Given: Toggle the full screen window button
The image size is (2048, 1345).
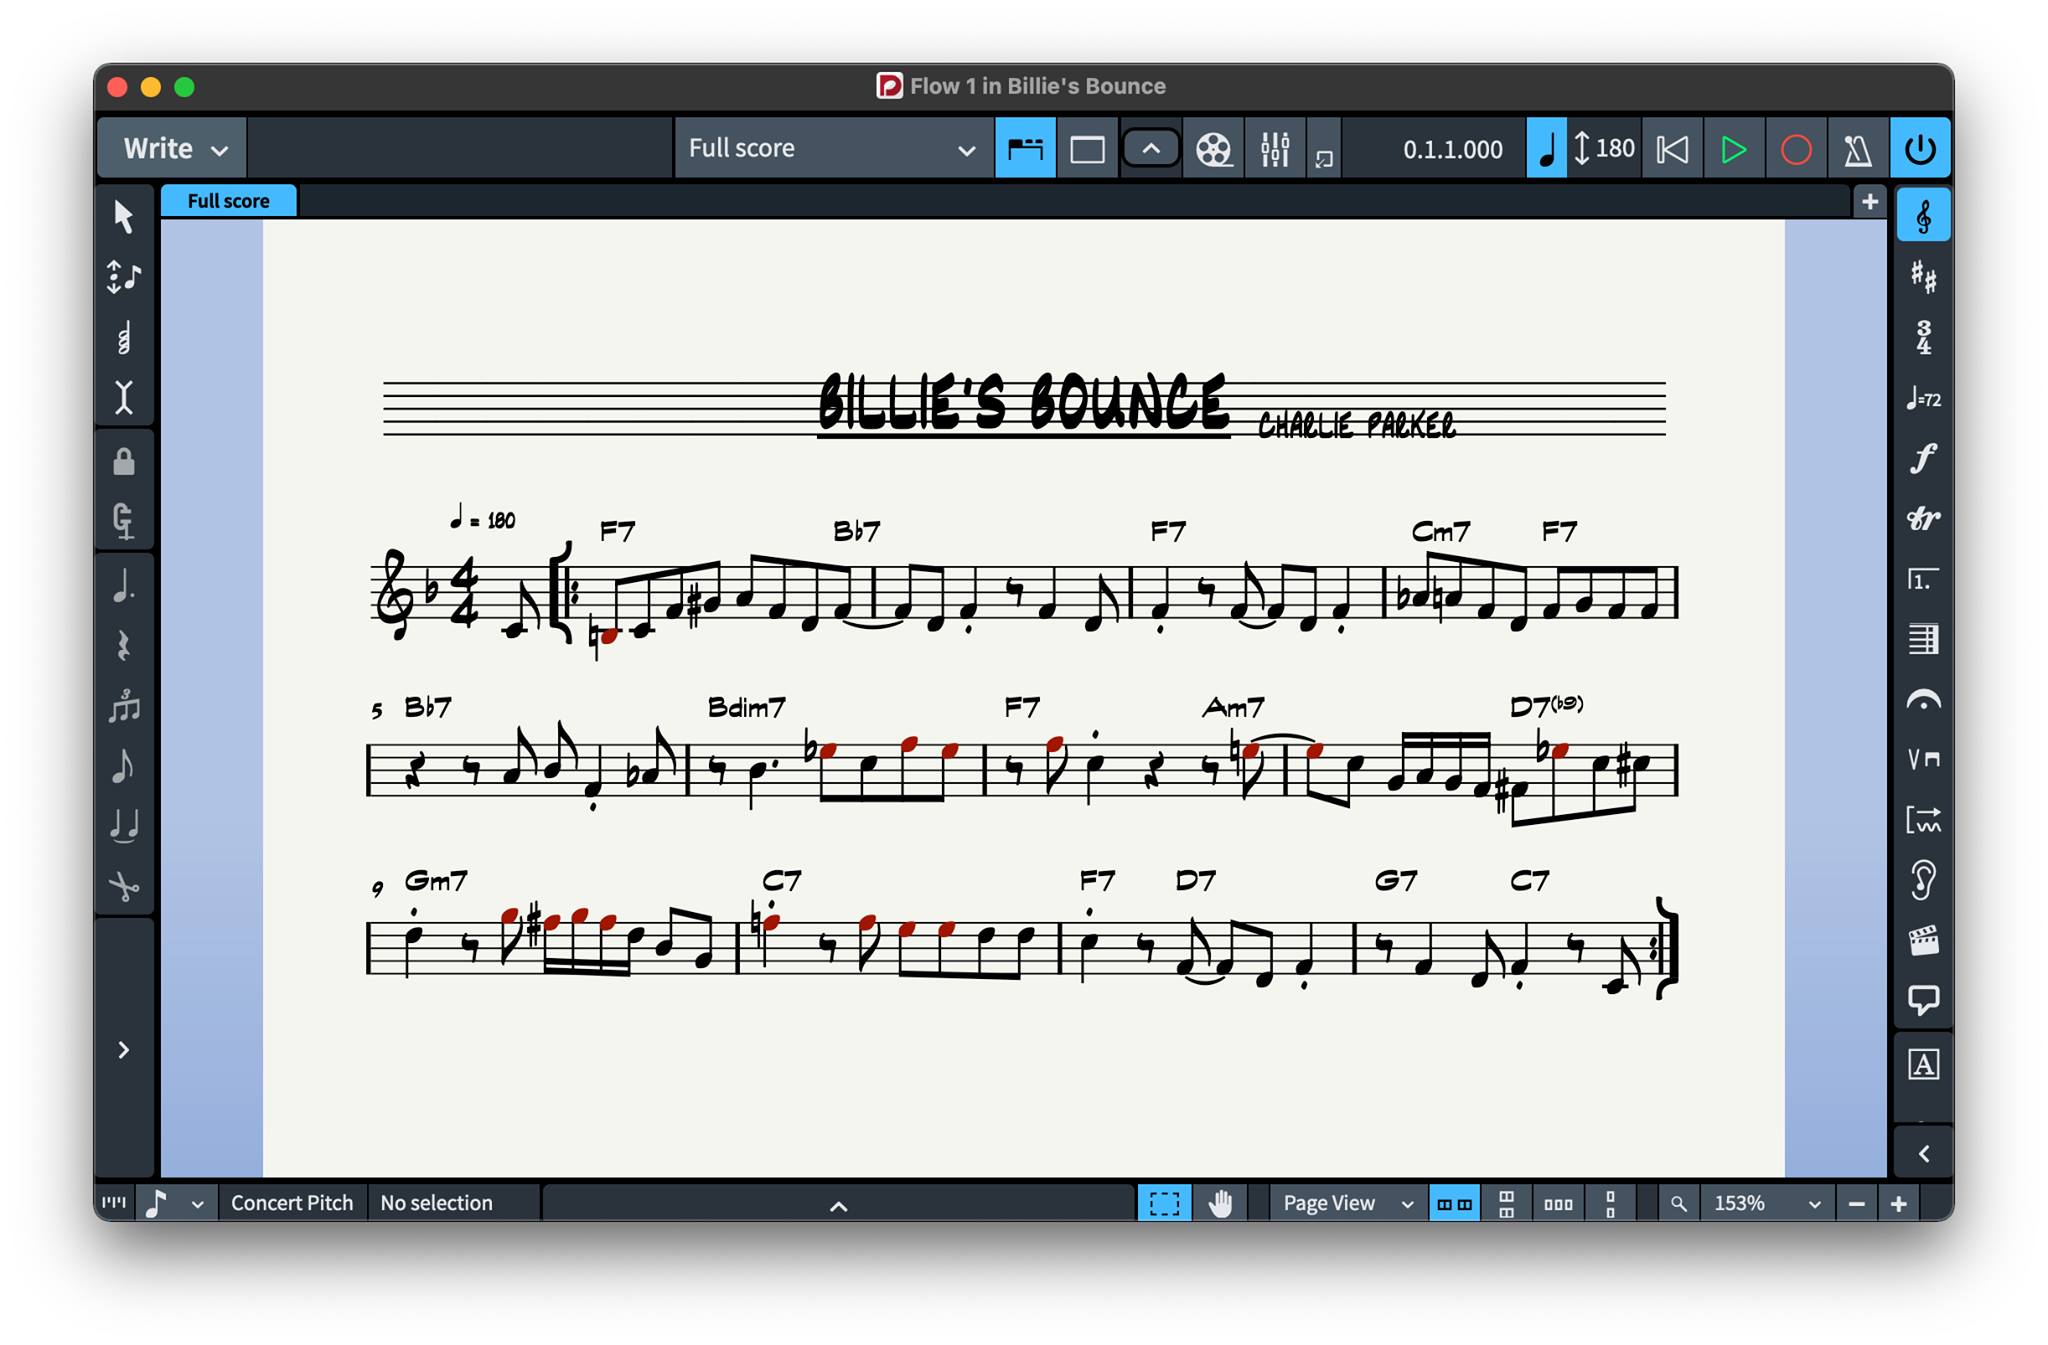Looking at the screenshot, I should 1087,149.
